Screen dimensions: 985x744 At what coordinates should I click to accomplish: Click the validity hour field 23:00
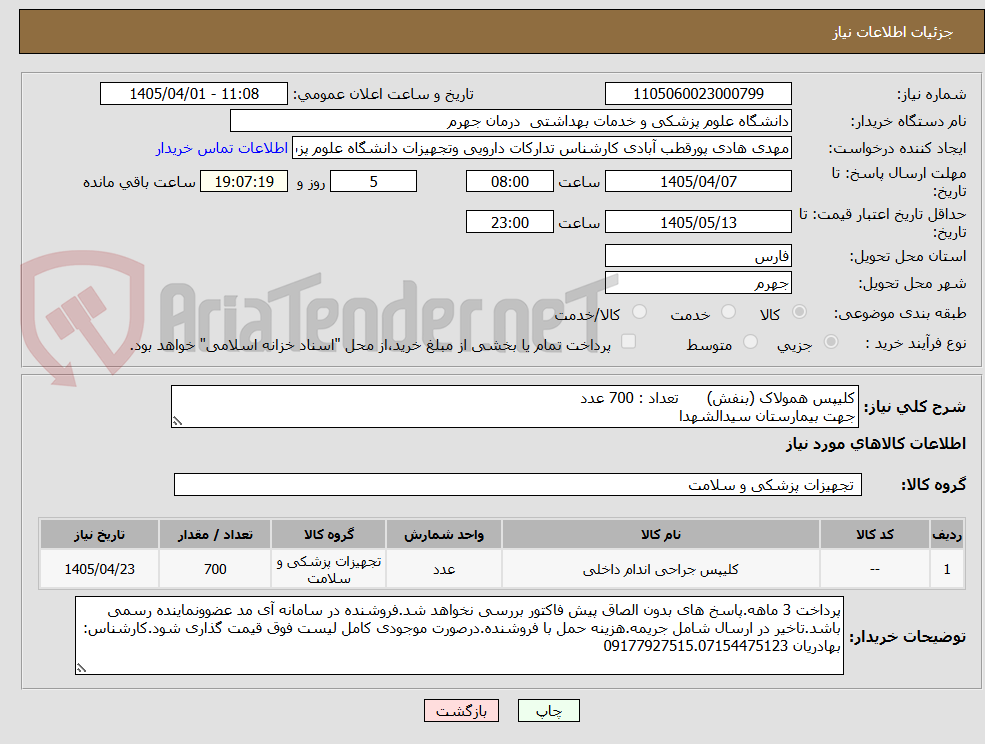[x=509, y=222]
